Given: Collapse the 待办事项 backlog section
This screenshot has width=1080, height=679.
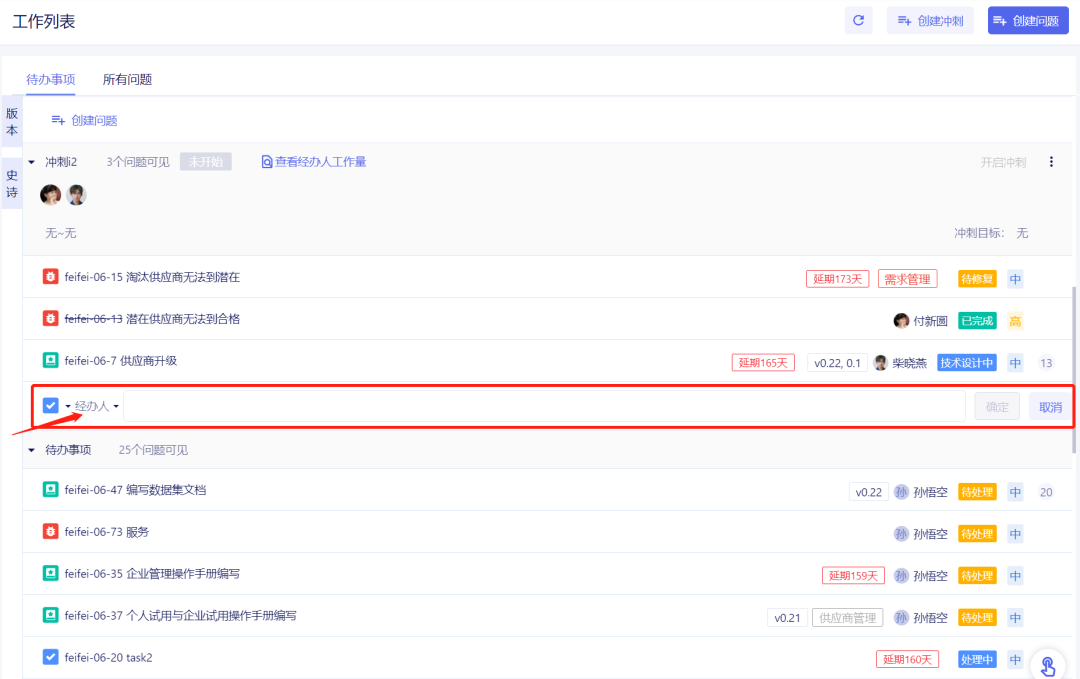Looking at the screenshot, I should (31, 450).
